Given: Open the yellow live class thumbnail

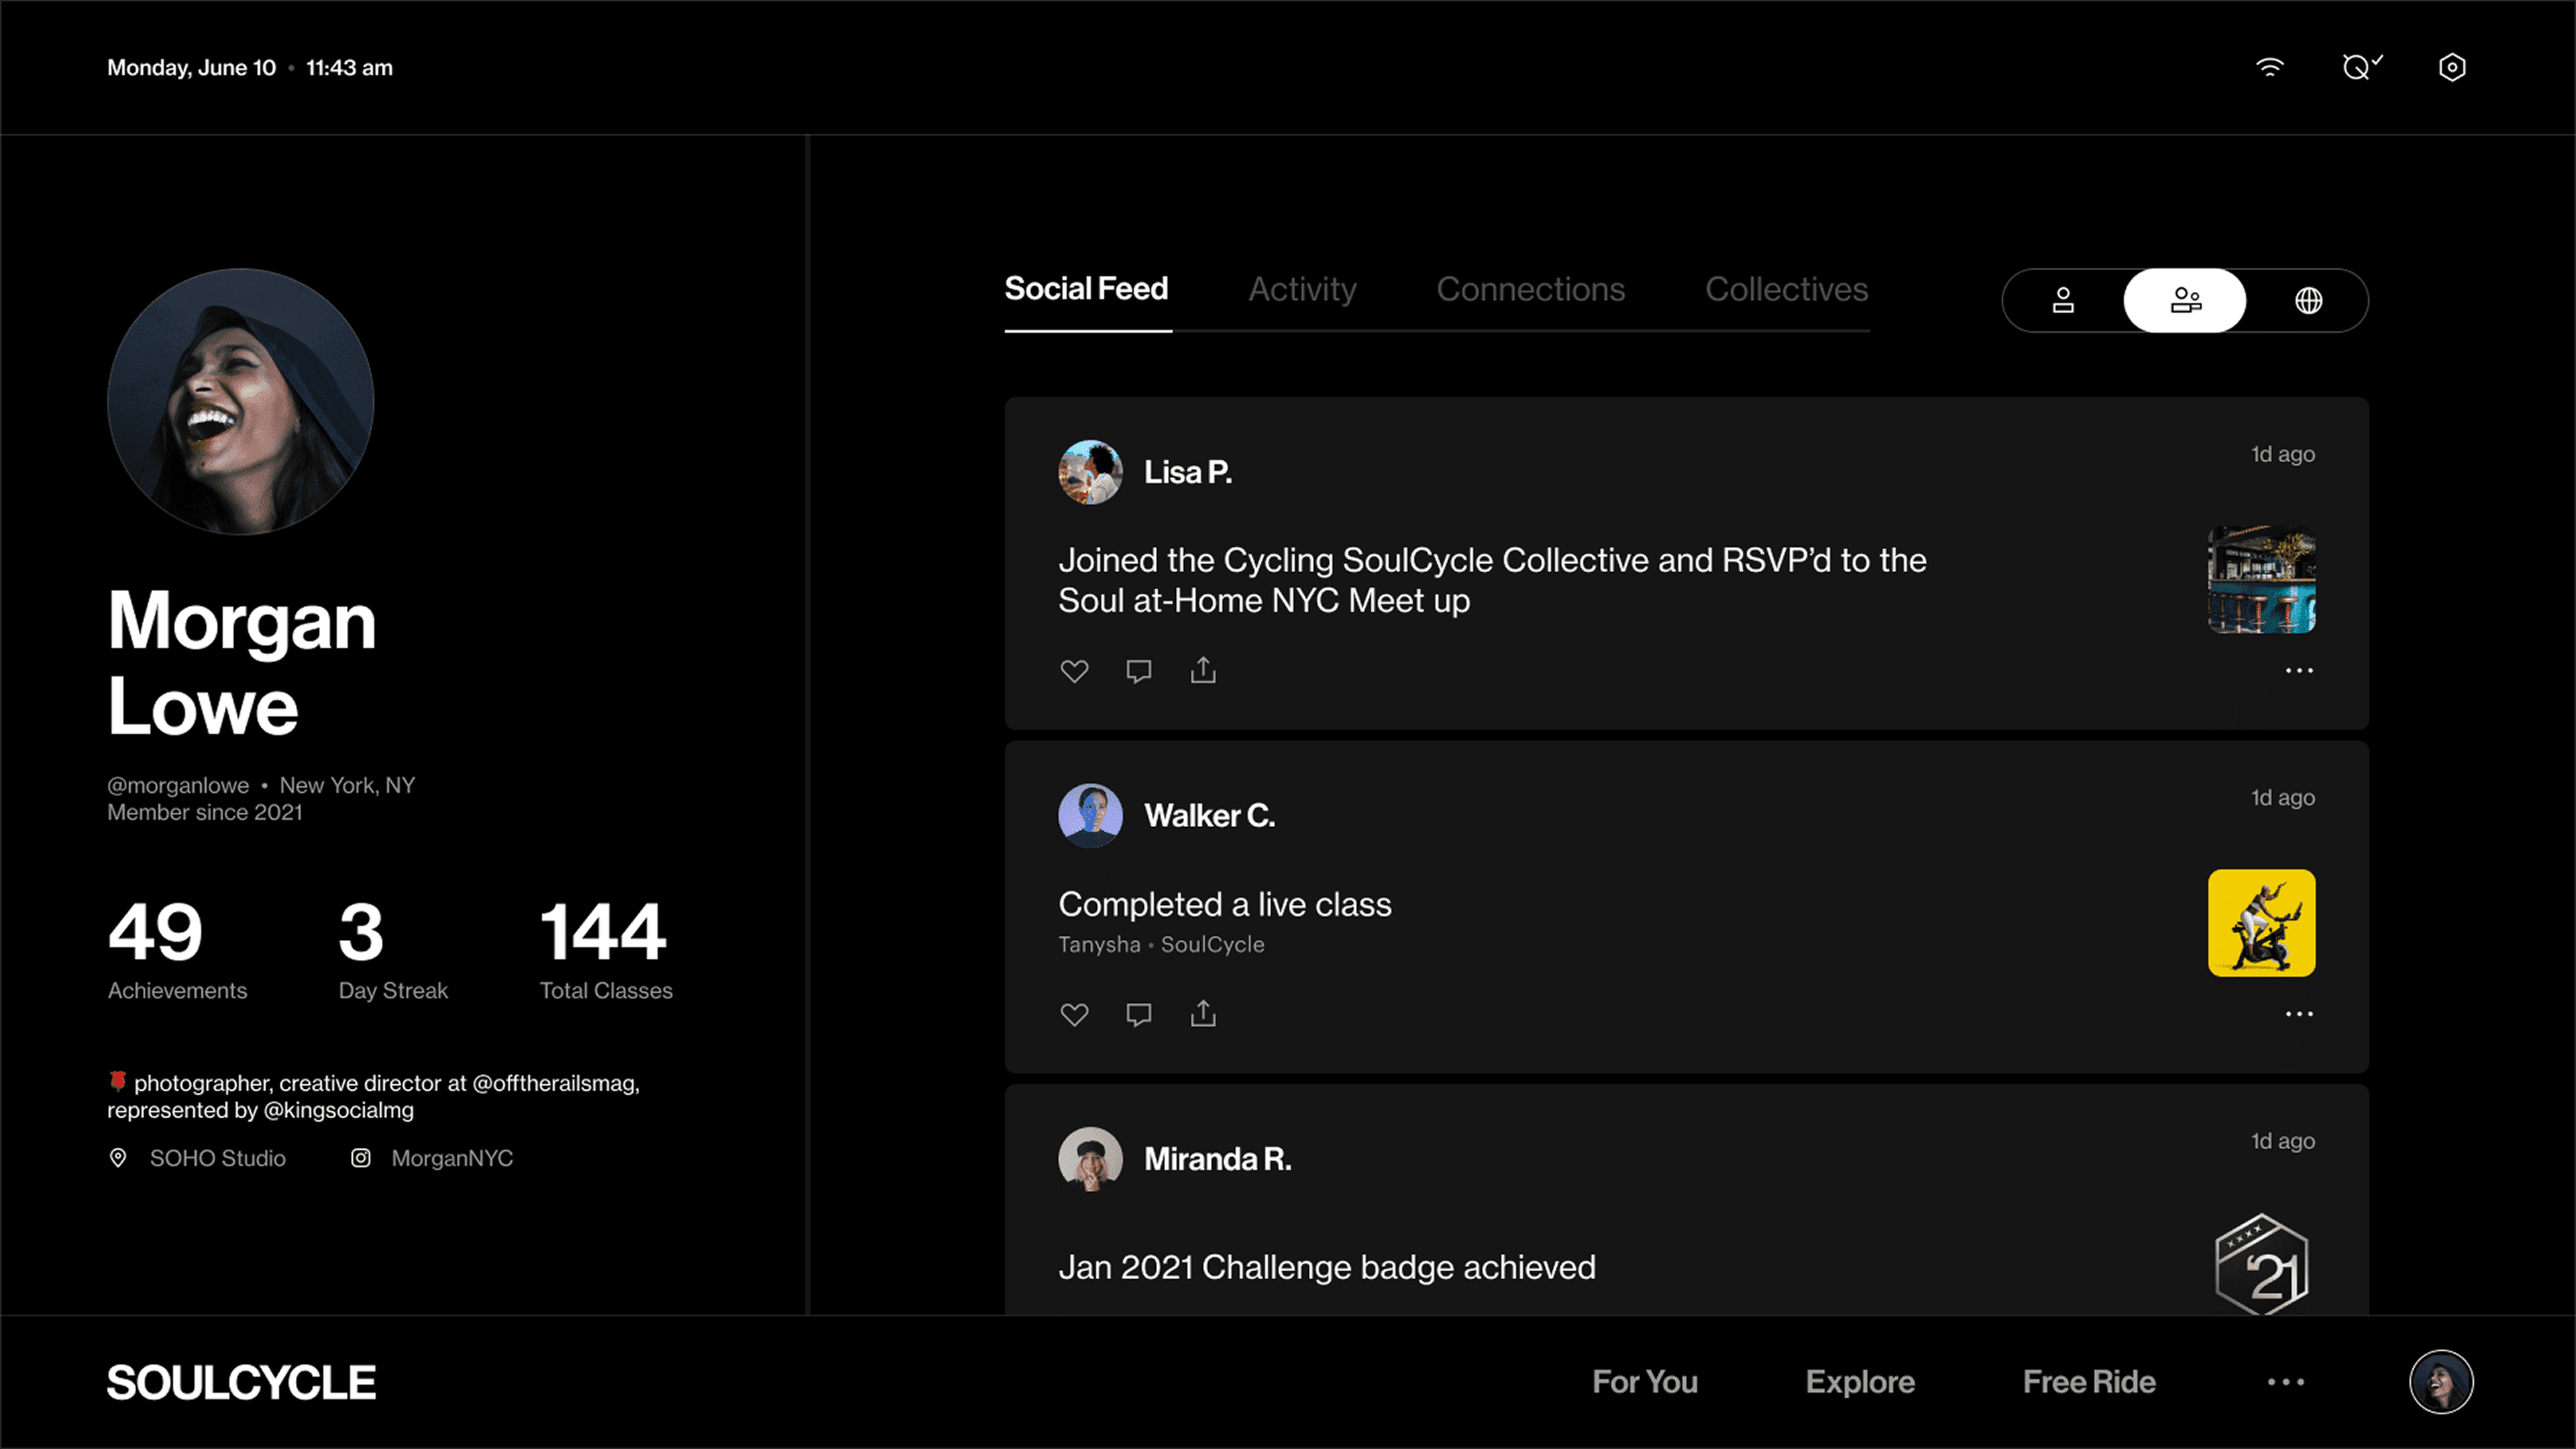Looking at the screenshot, I should pyautogui.click(x=2261, y=923).
